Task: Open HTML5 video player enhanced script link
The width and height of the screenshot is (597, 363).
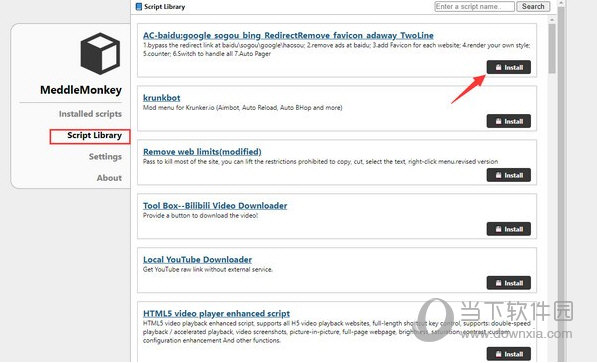Action: point(216,313)
